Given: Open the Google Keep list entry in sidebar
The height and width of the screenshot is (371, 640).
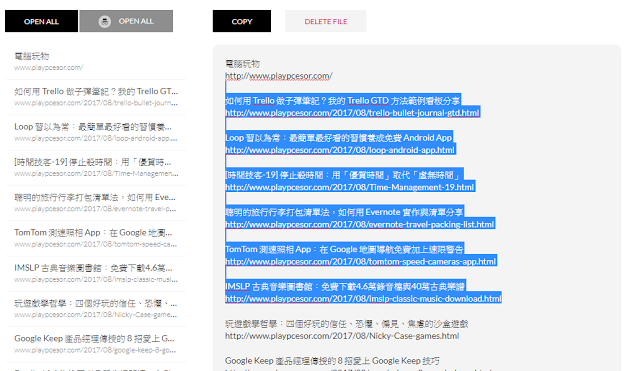Looking at the screenshot, I should 96,344.
